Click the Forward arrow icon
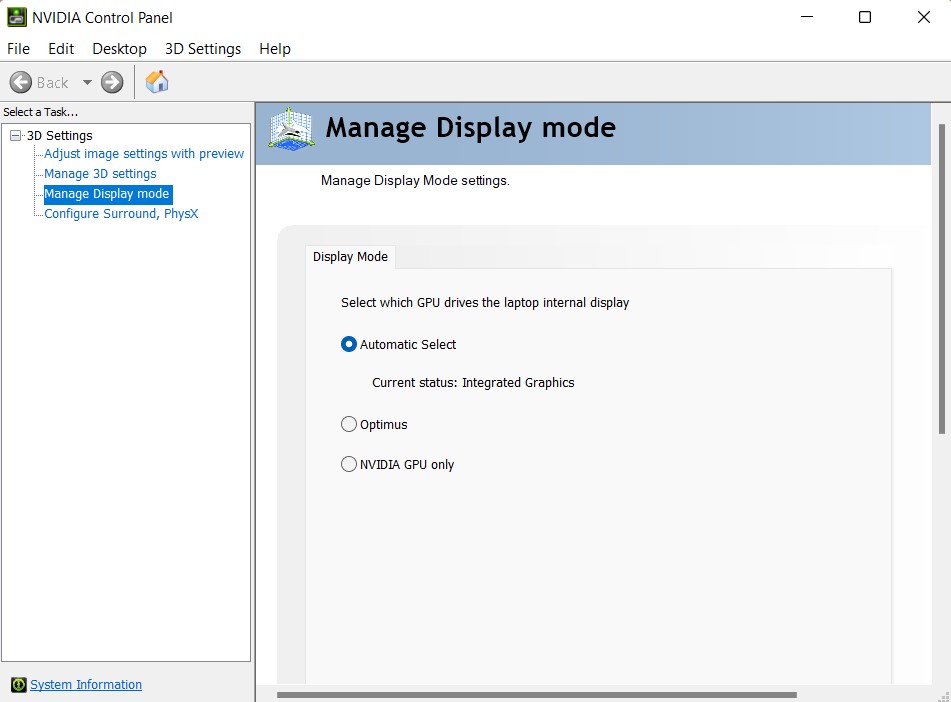 [x=112, y=83]
